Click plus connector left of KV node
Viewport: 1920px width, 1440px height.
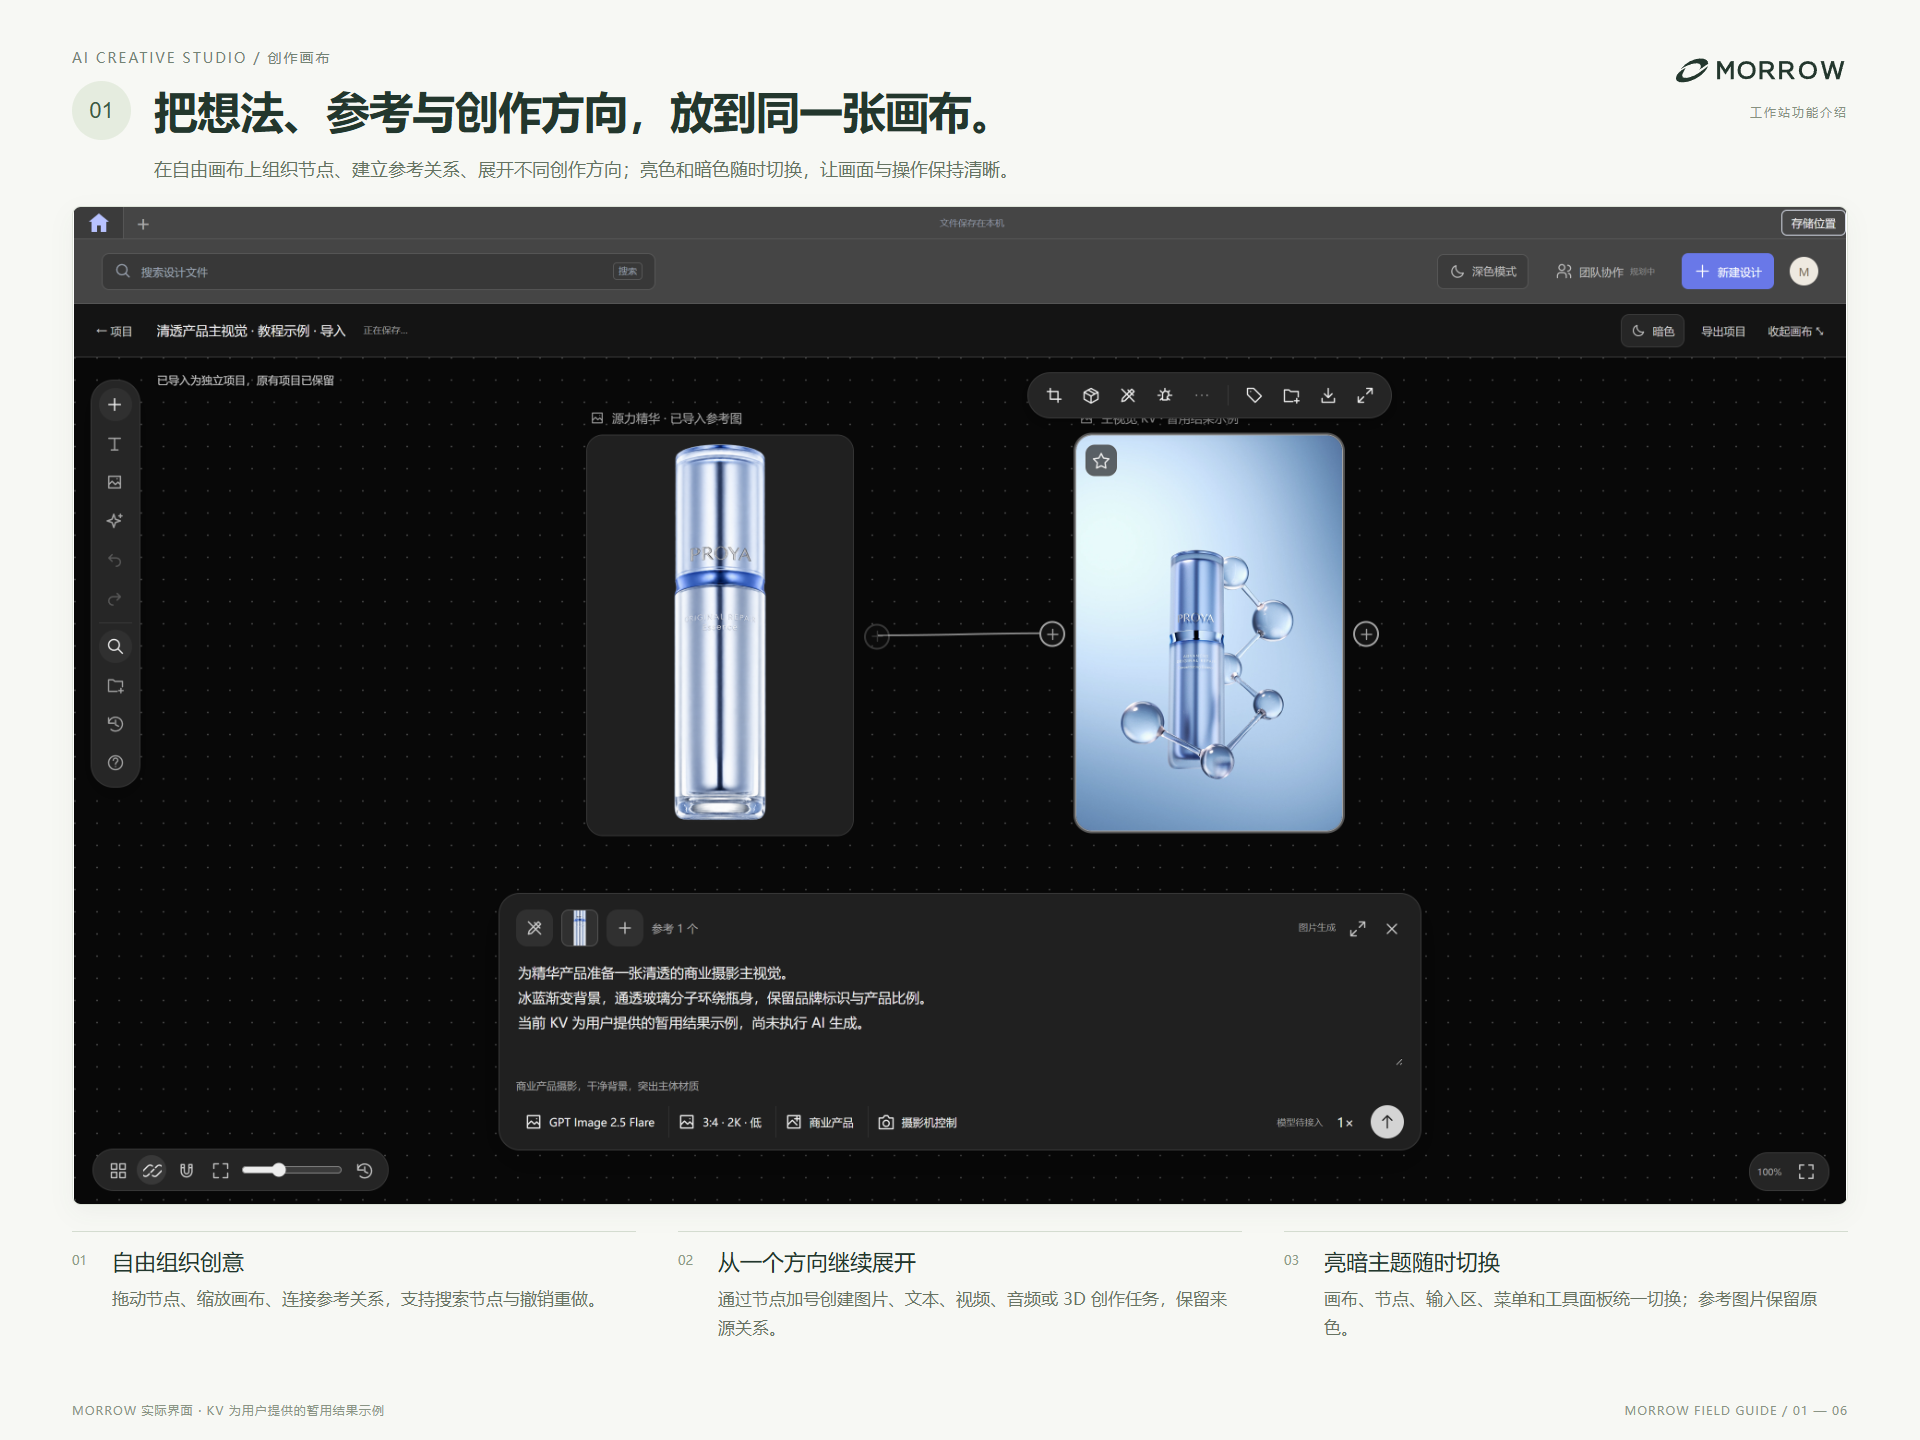pyautogui.click(x=1052, y=634)
